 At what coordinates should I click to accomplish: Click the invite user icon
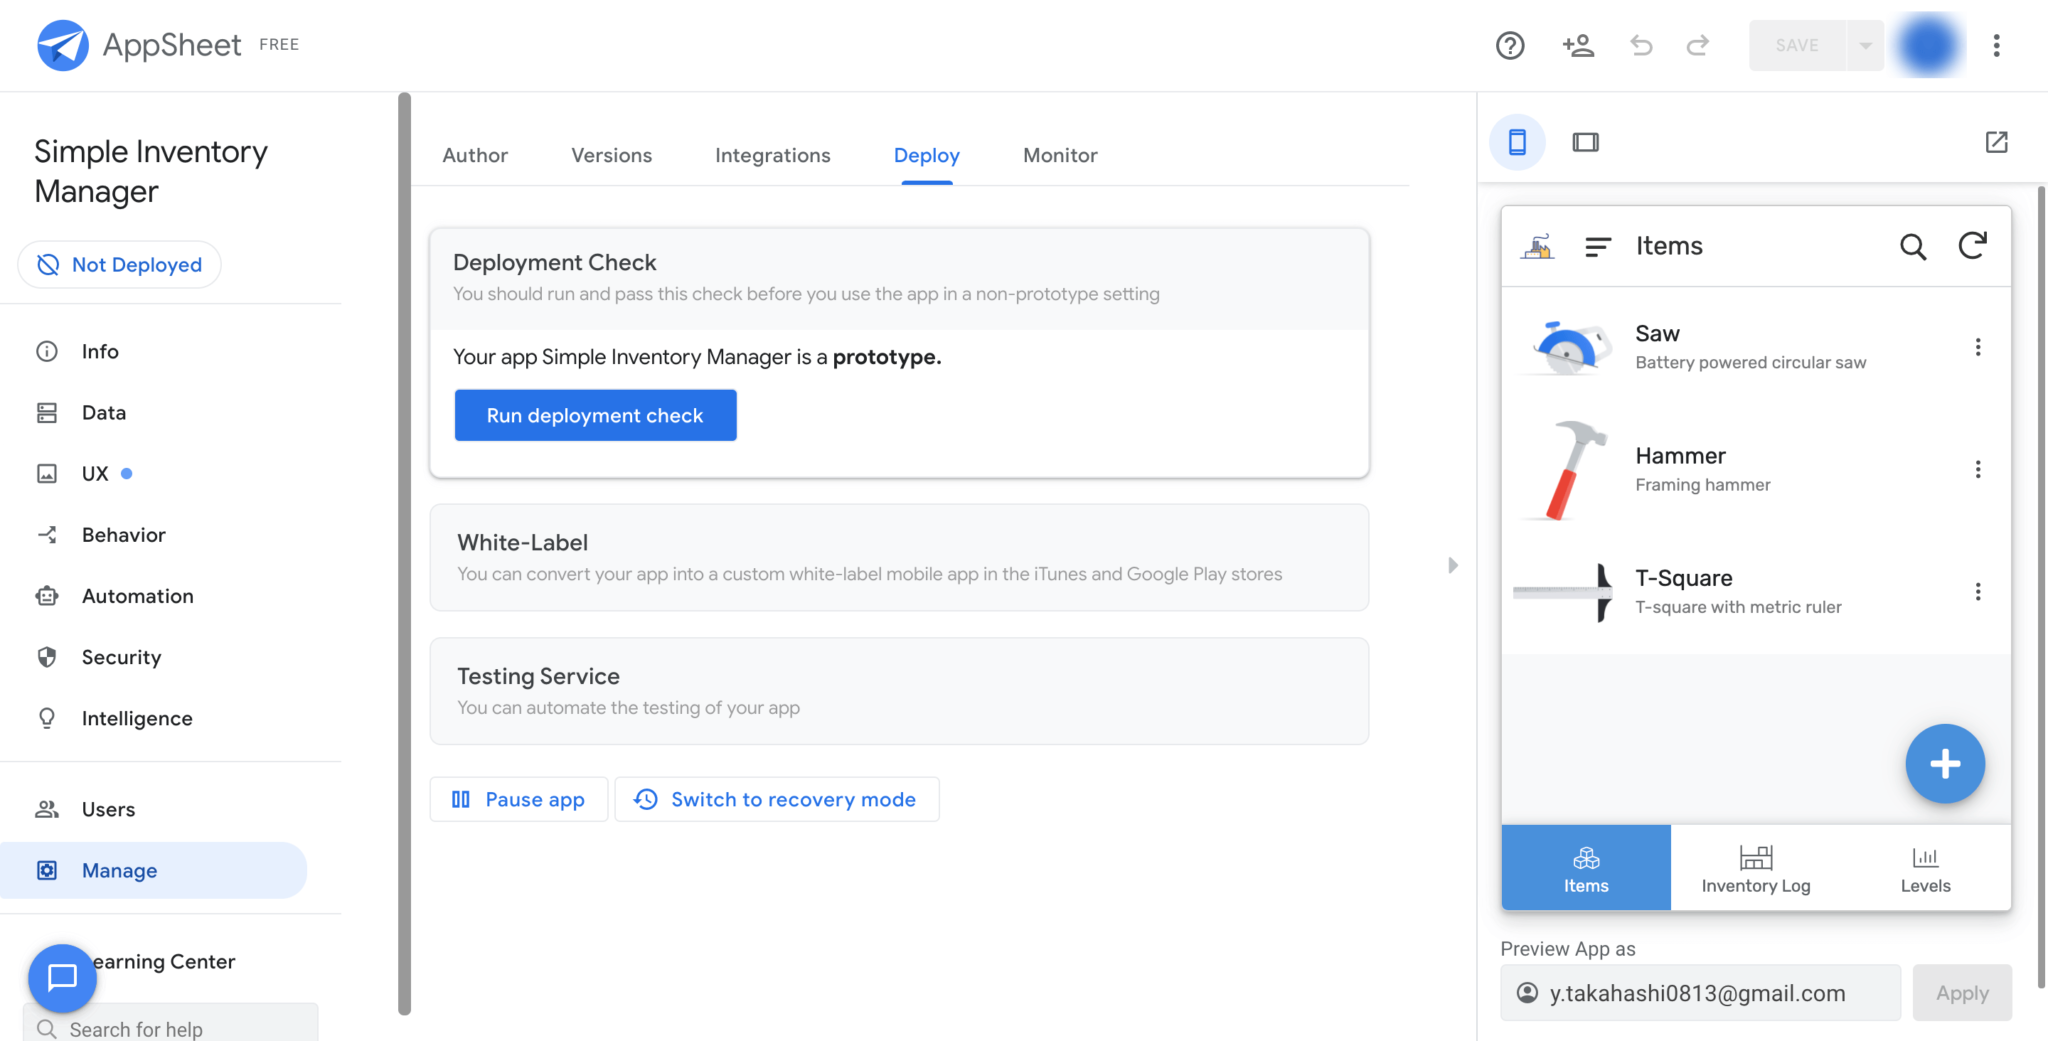1577,45
